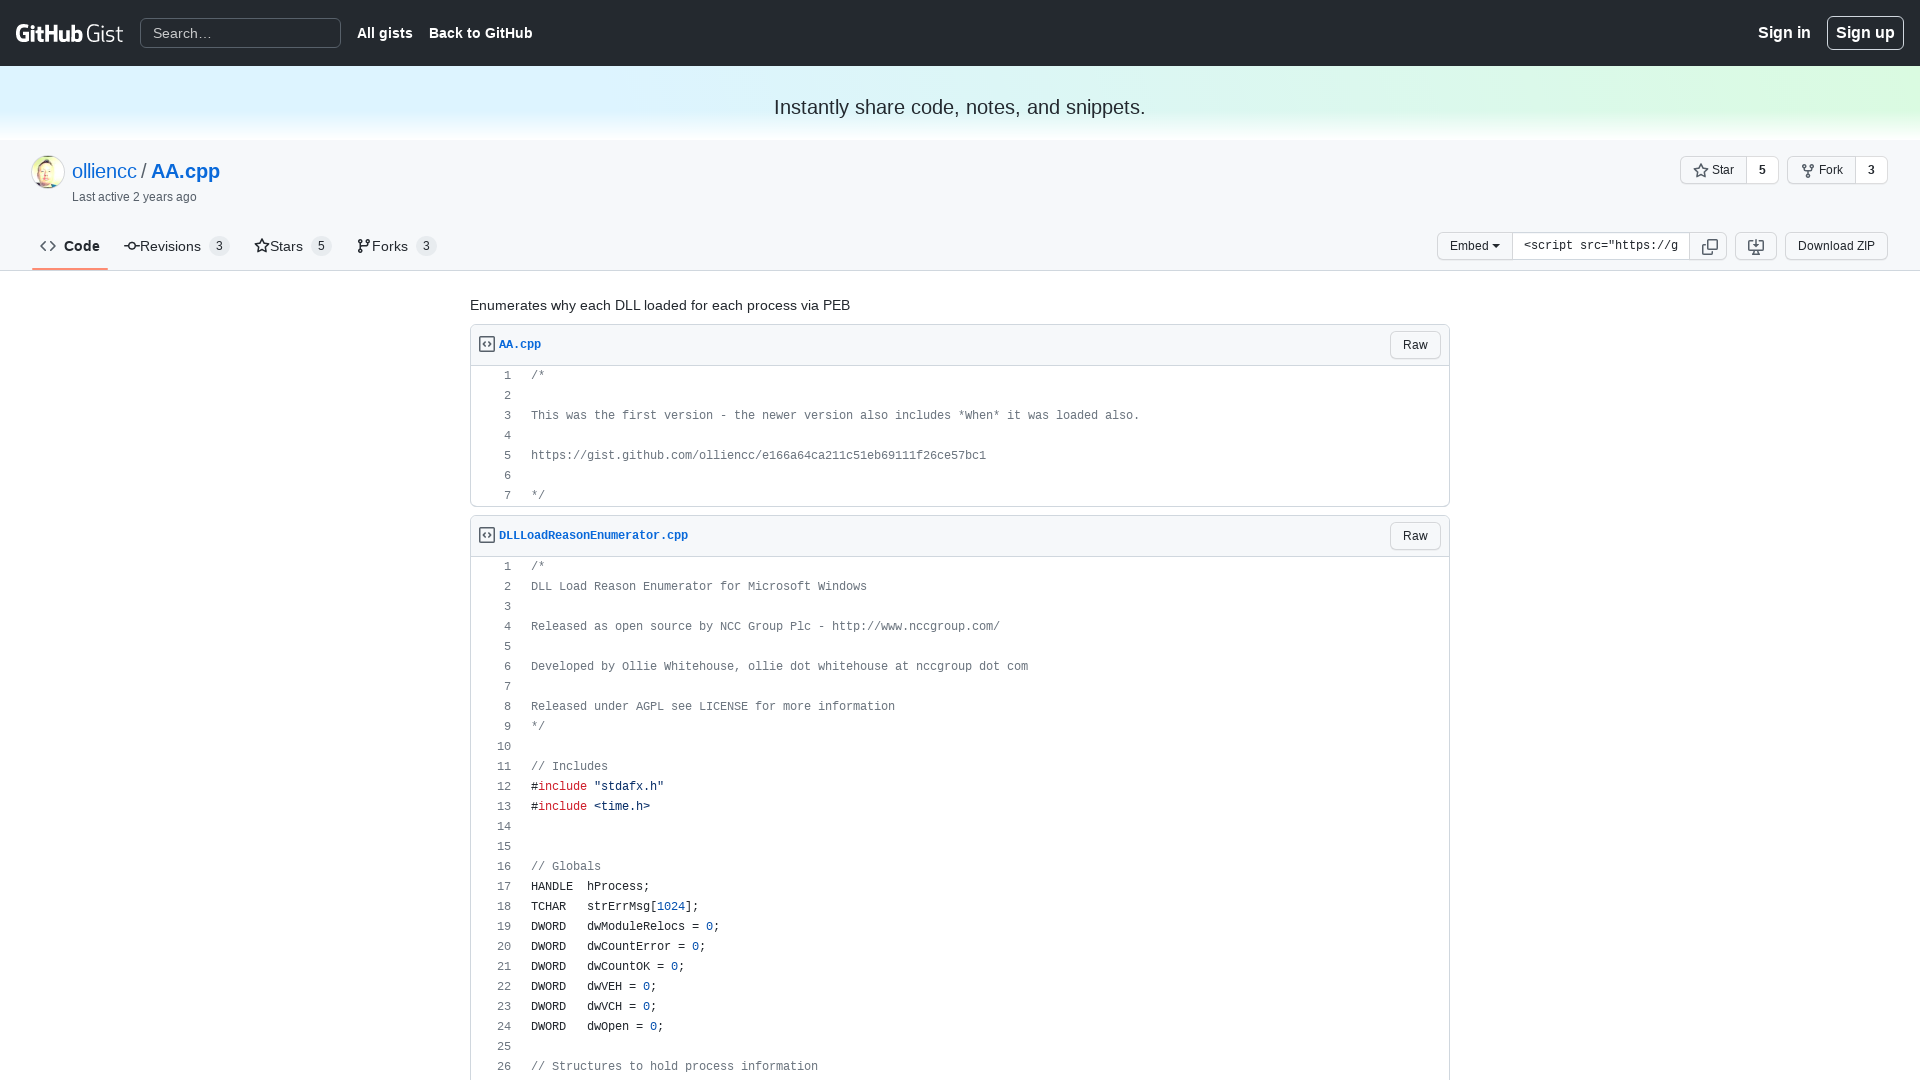Viewport: 1920px width, 1080px height.
Task: Click the gist.github.com URL comment line
Action: point(758,456)
